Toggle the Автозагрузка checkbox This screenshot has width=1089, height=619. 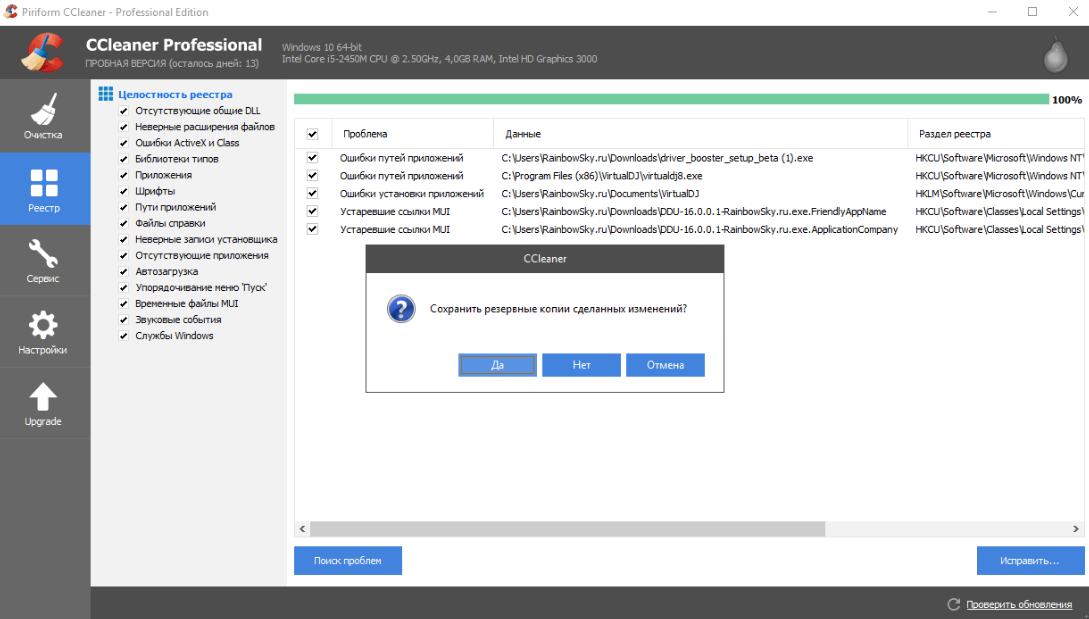[x=124, y=272]
